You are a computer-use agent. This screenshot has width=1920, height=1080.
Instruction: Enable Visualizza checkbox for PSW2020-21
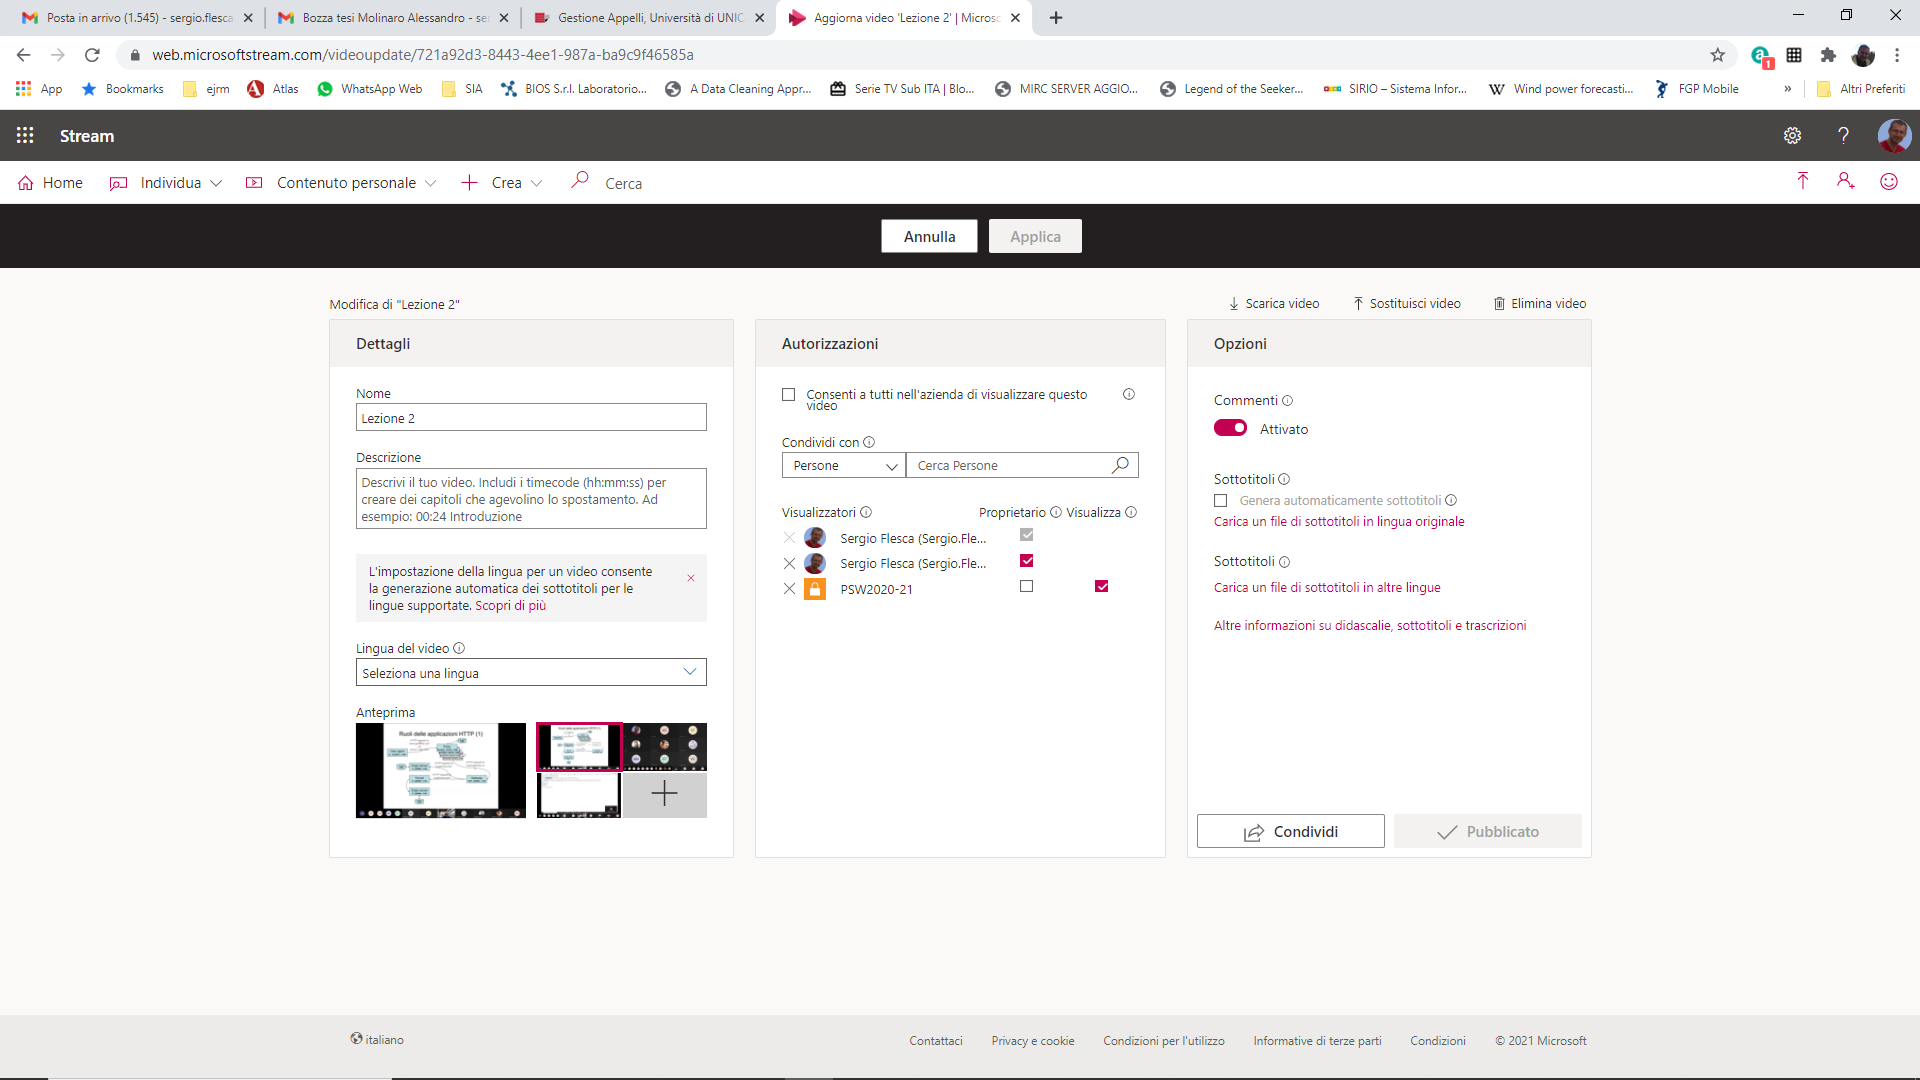tap(1101, 586)
